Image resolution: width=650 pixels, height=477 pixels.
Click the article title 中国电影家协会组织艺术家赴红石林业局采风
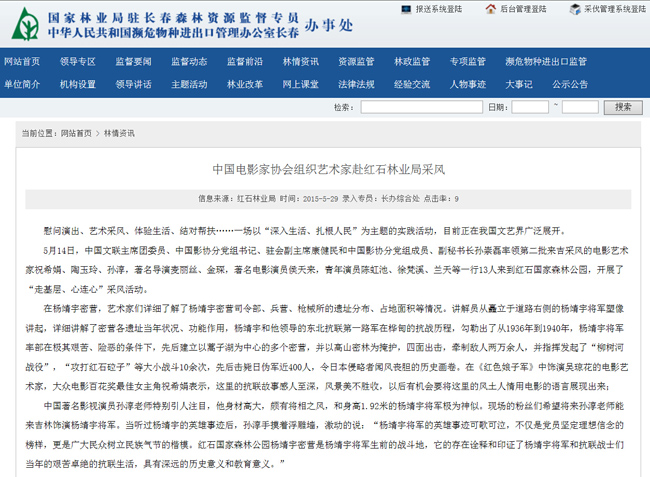[x=328, y=169]
